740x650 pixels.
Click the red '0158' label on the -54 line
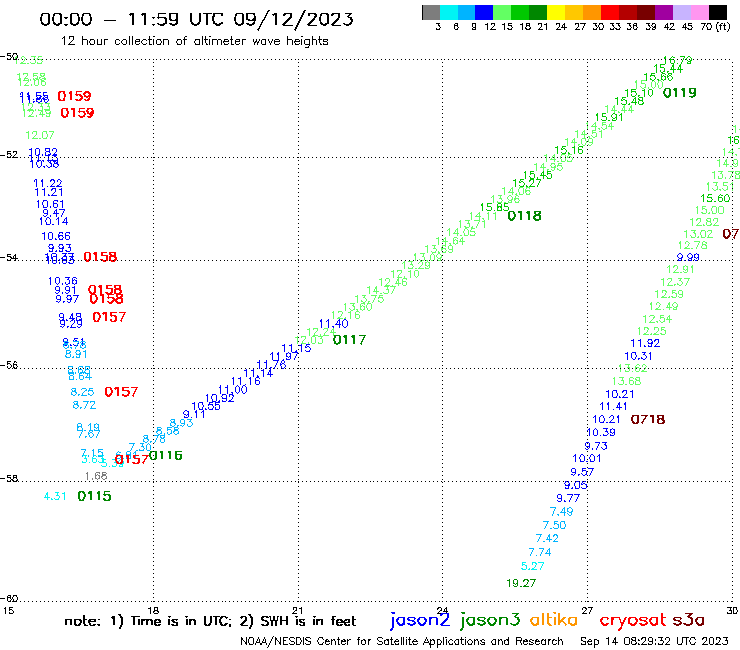click(x=100, y=257)
